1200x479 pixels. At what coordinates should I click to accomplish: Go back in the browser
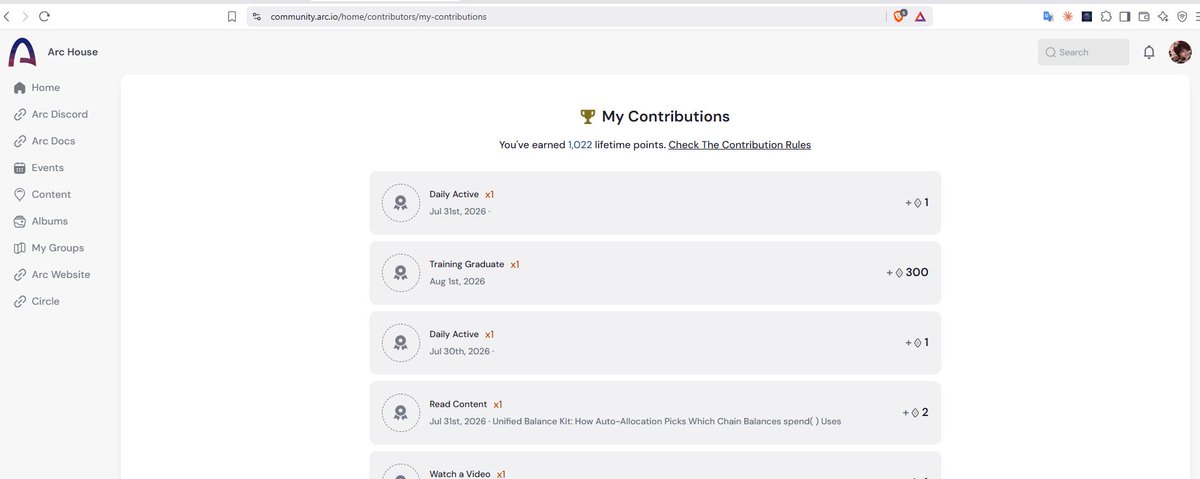click(x=8, y=16)
